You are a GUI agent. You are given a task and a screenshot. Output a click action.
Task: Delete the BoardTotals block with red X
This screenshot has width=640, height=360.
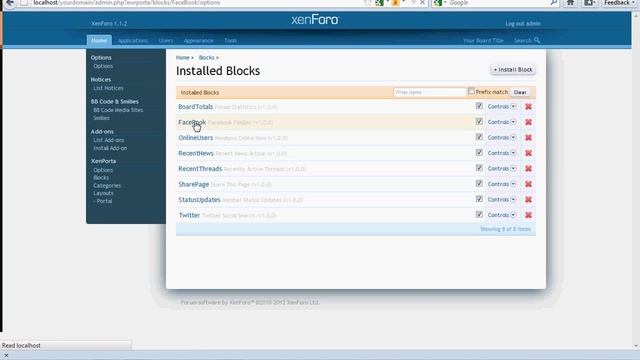528,107
